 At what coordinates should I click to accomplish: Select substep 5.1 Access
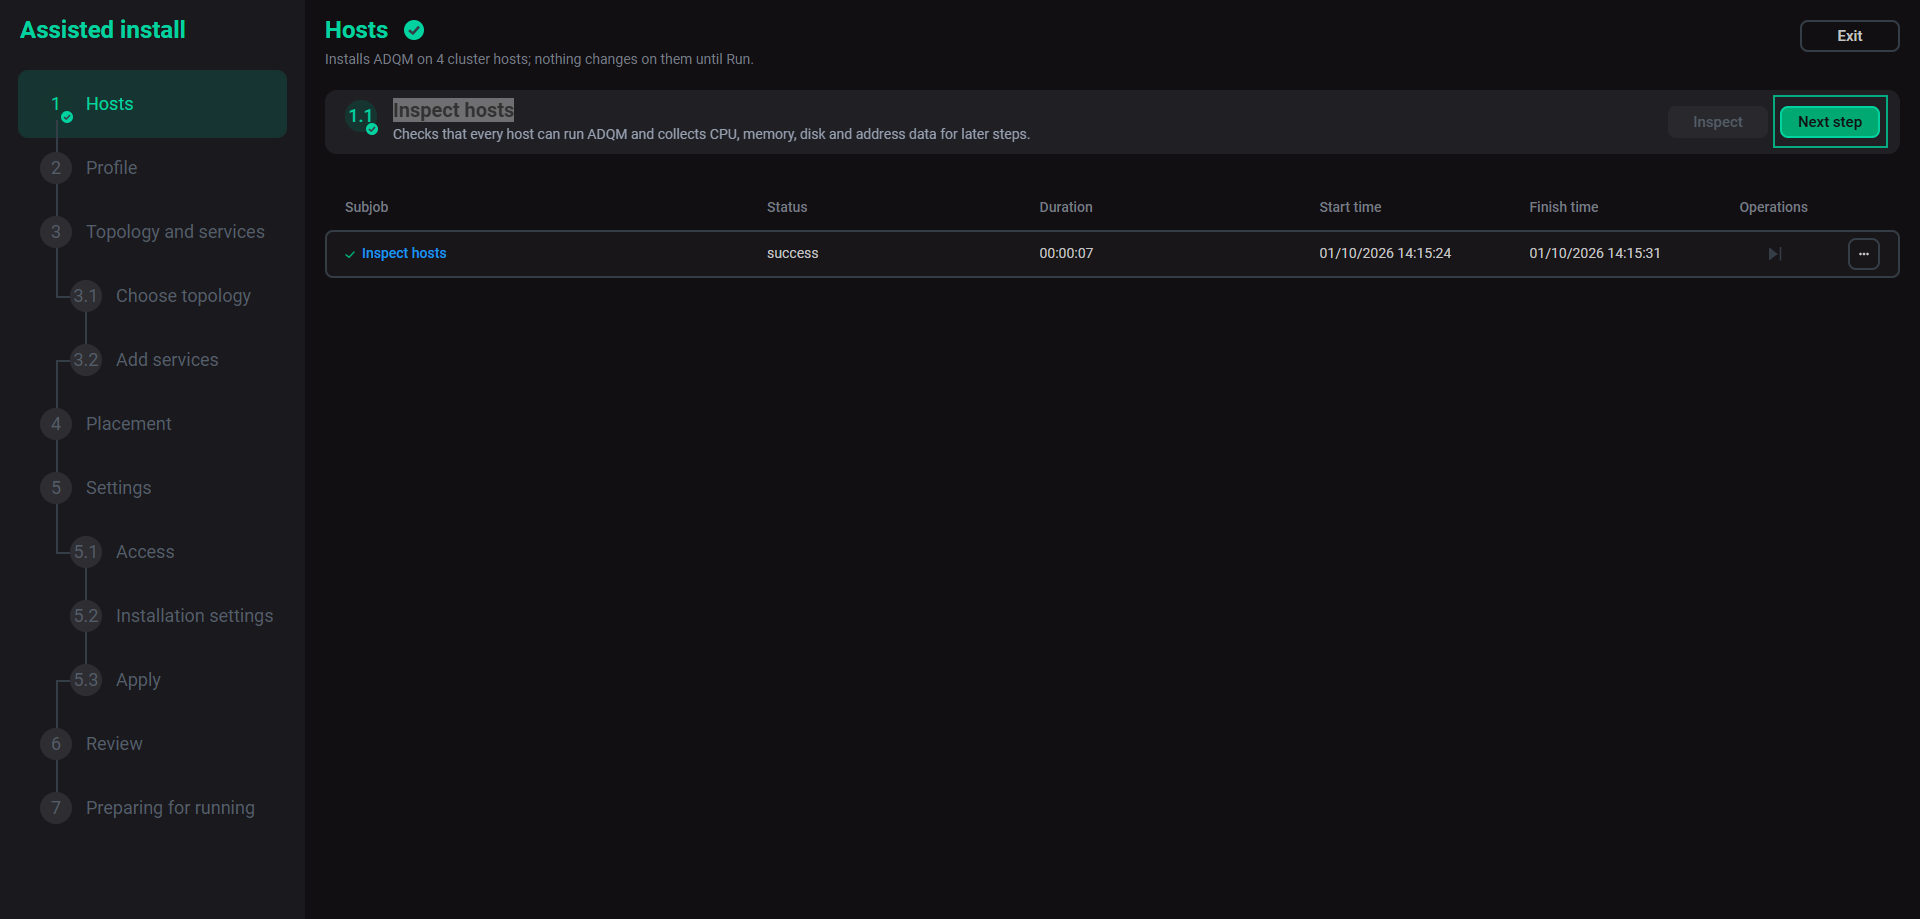pyautogui.click(x=145, y=552)
